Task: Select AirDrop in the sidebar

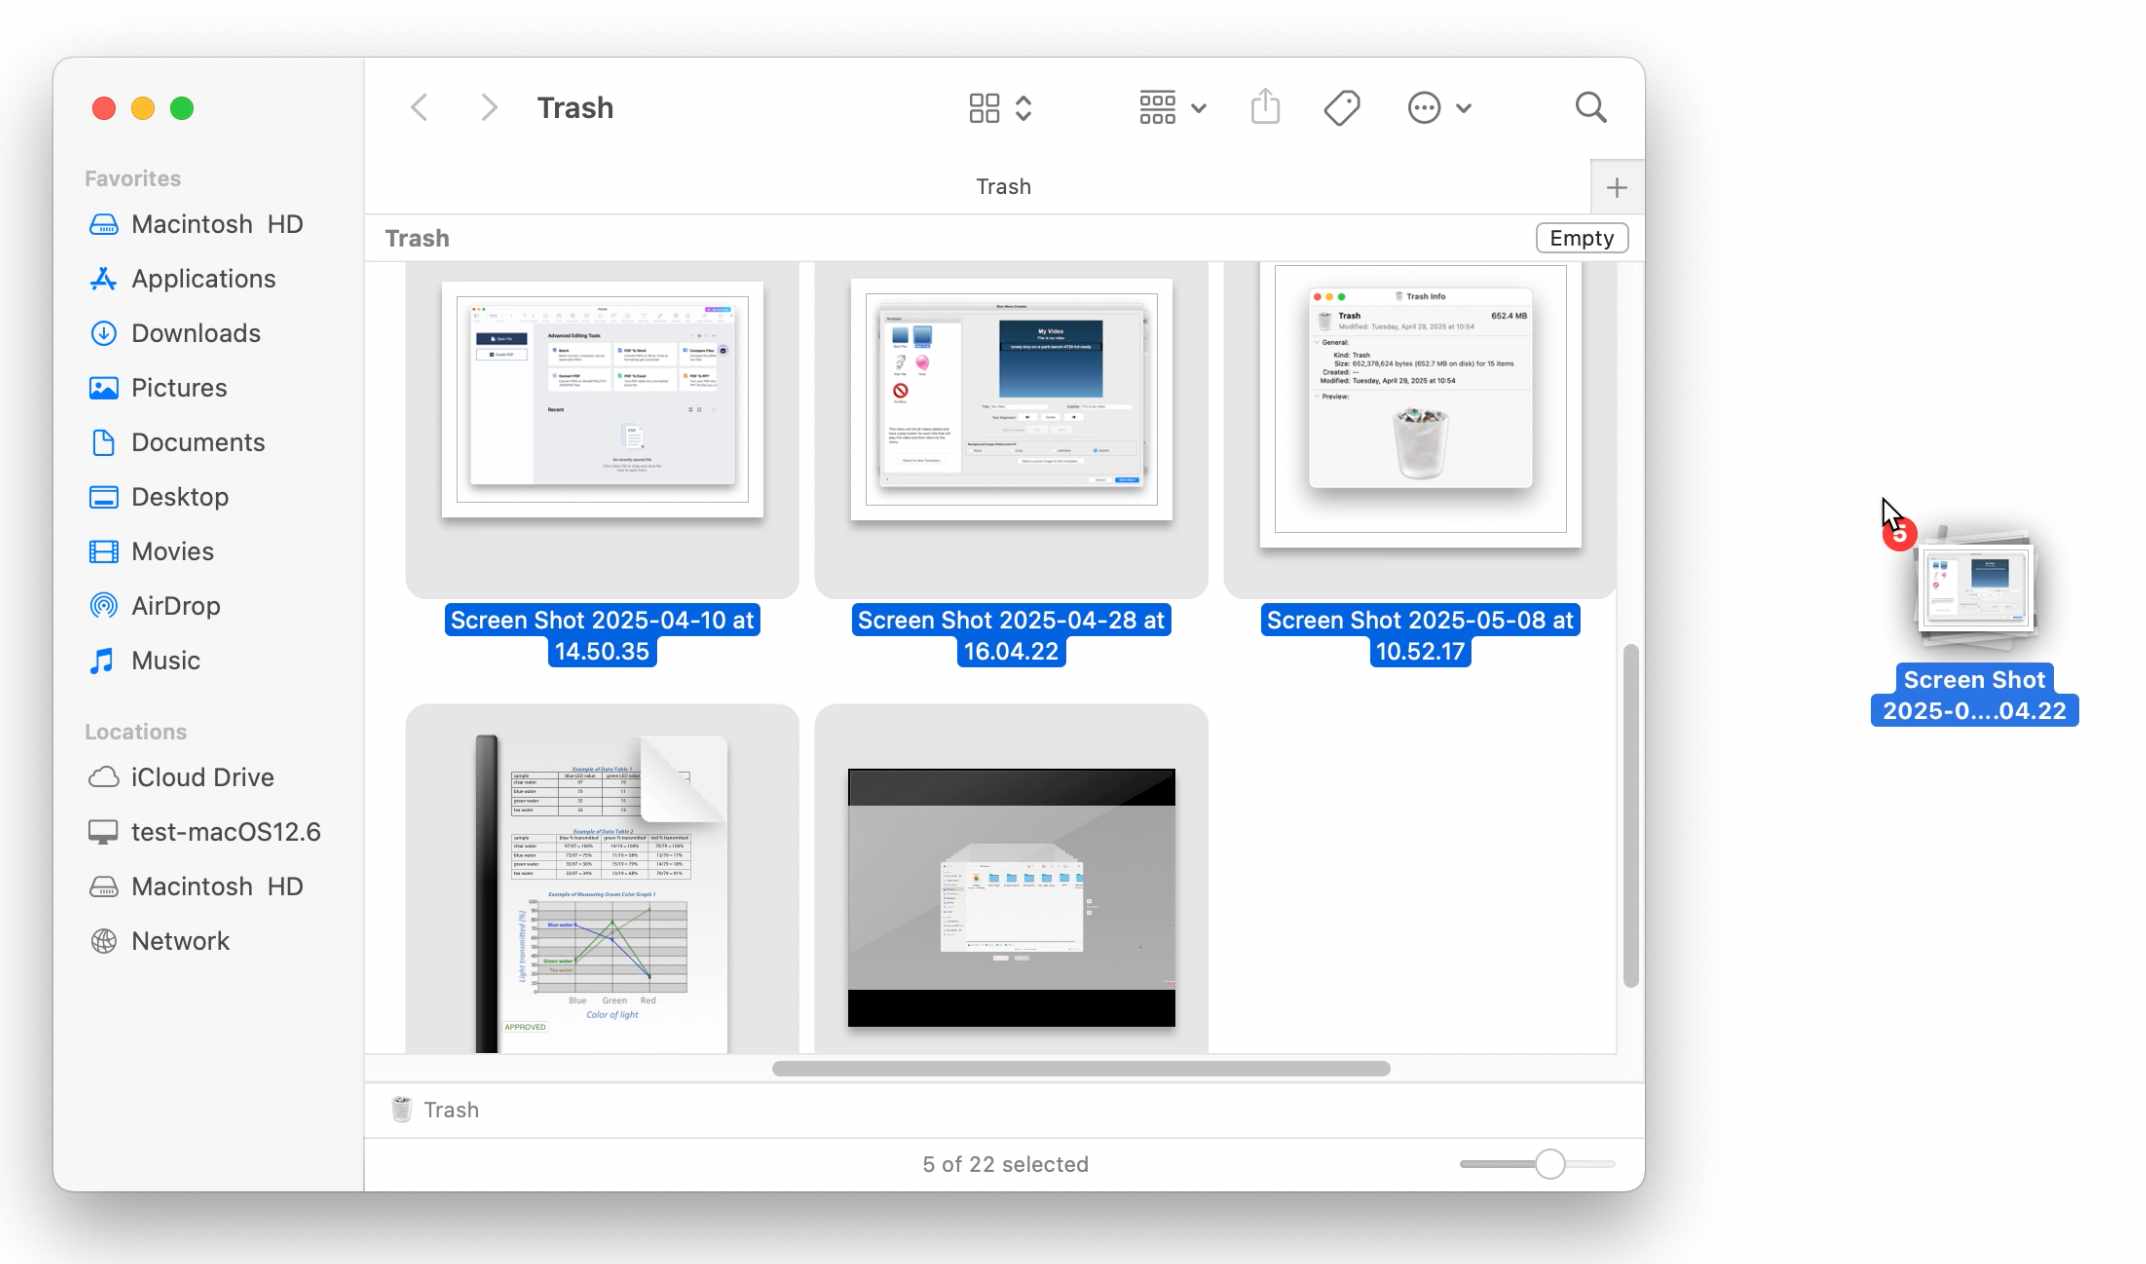Action: 176,605
